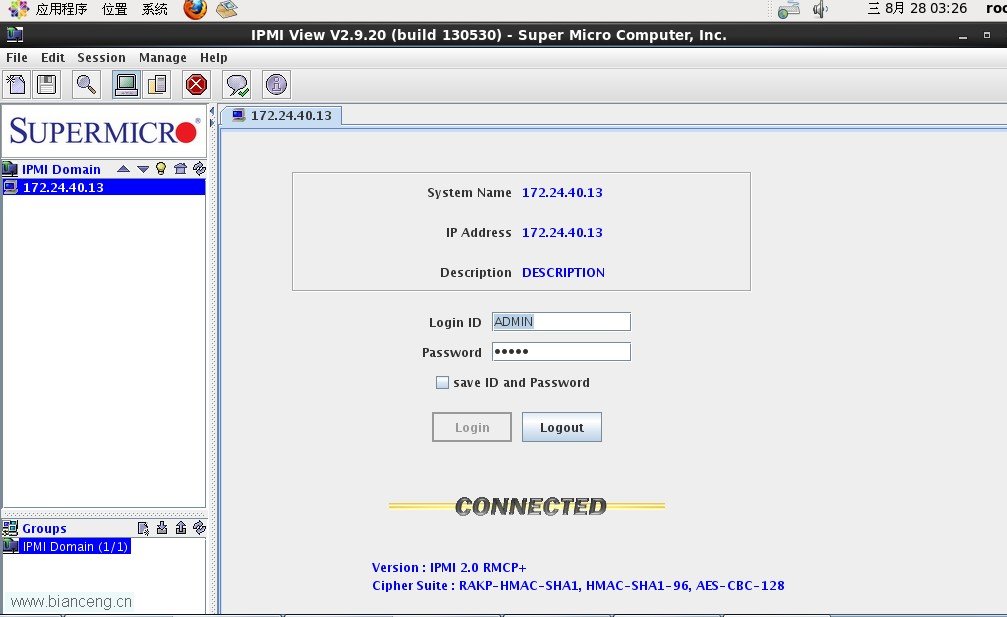Click the down-arrow icon in IPMI Domain header
1007x617 pixels.
pyautogui.click(x=143, y=169)
